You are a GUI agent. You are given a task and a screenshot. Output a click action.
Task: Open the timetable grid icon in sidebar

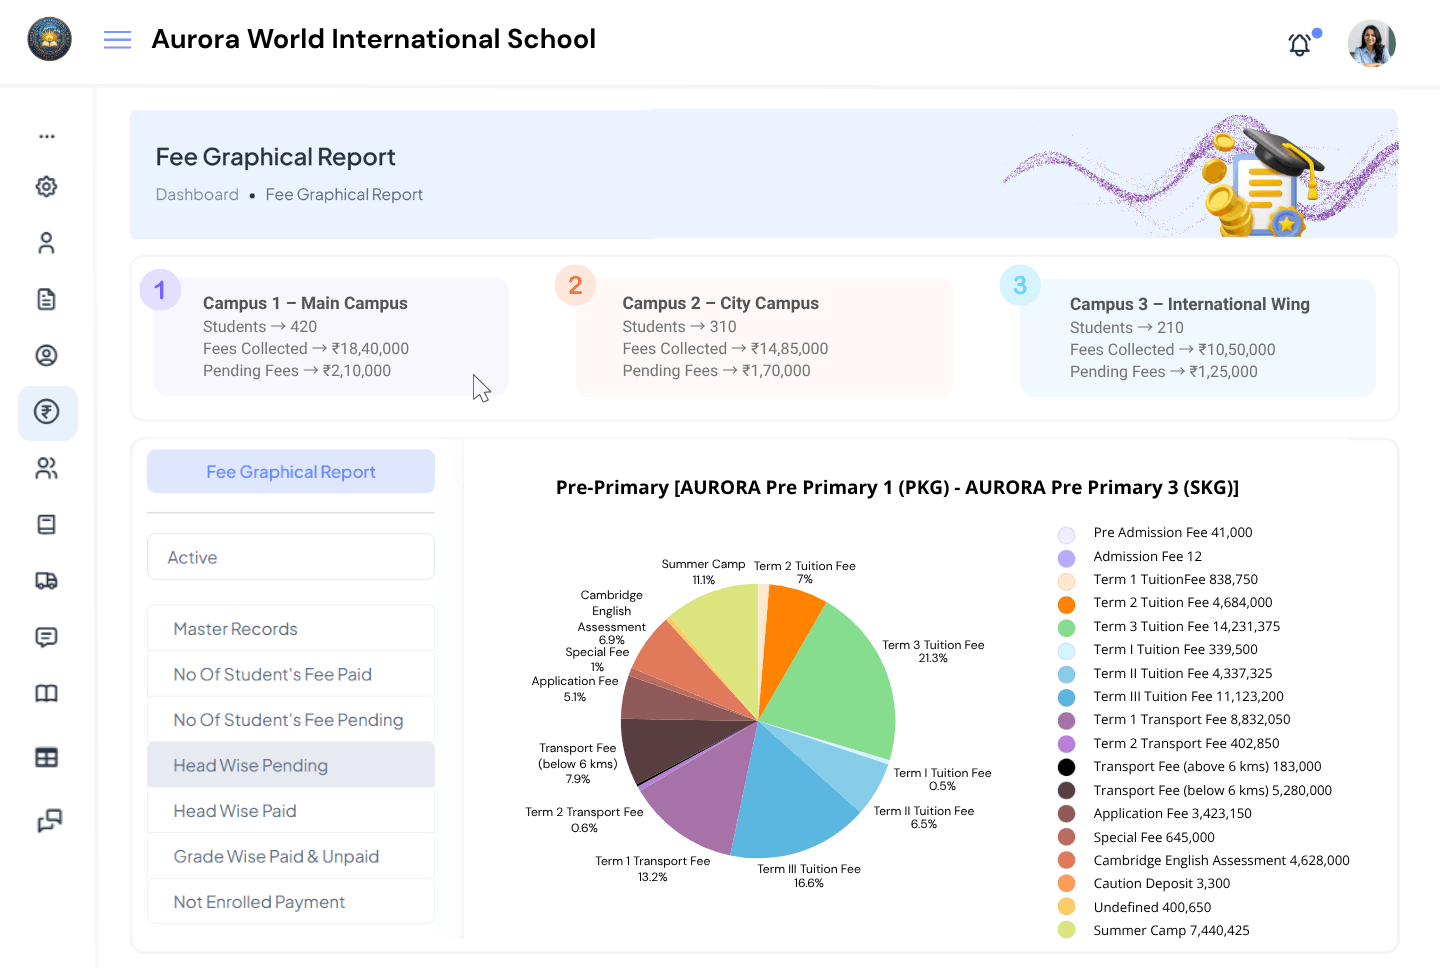click(x=46, y=757)
